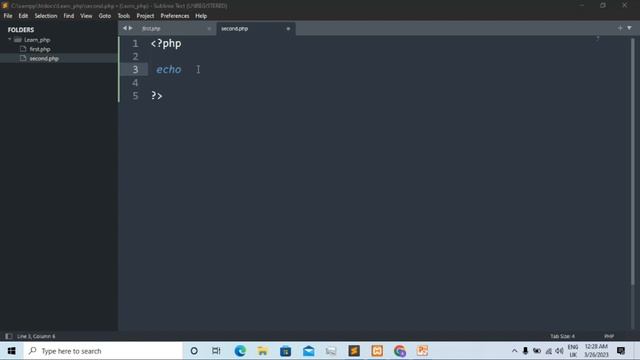Go to previous tab with left arrow
This screenshot has width=640, height=360.
tap(125, 28)
